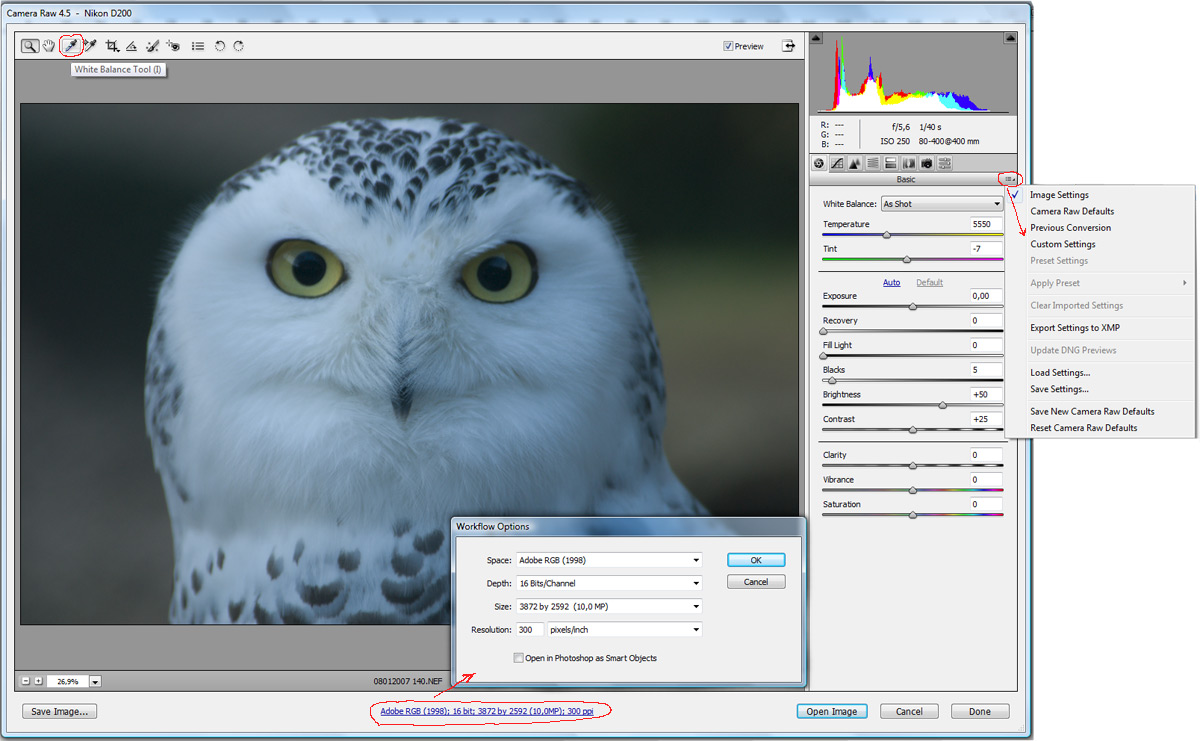Expand the Space dropdown in Workflow Options

coord(609,560)
